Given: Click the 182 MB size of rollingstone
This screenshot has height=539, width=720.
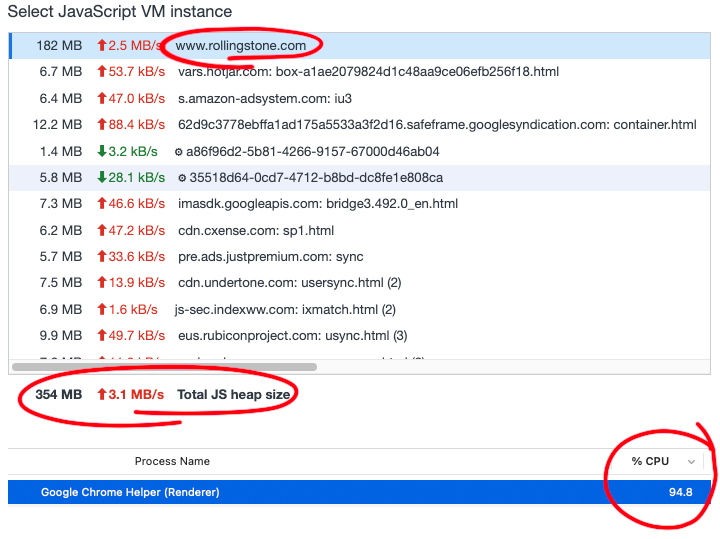Looking at the screenshot, I should 59,46.
